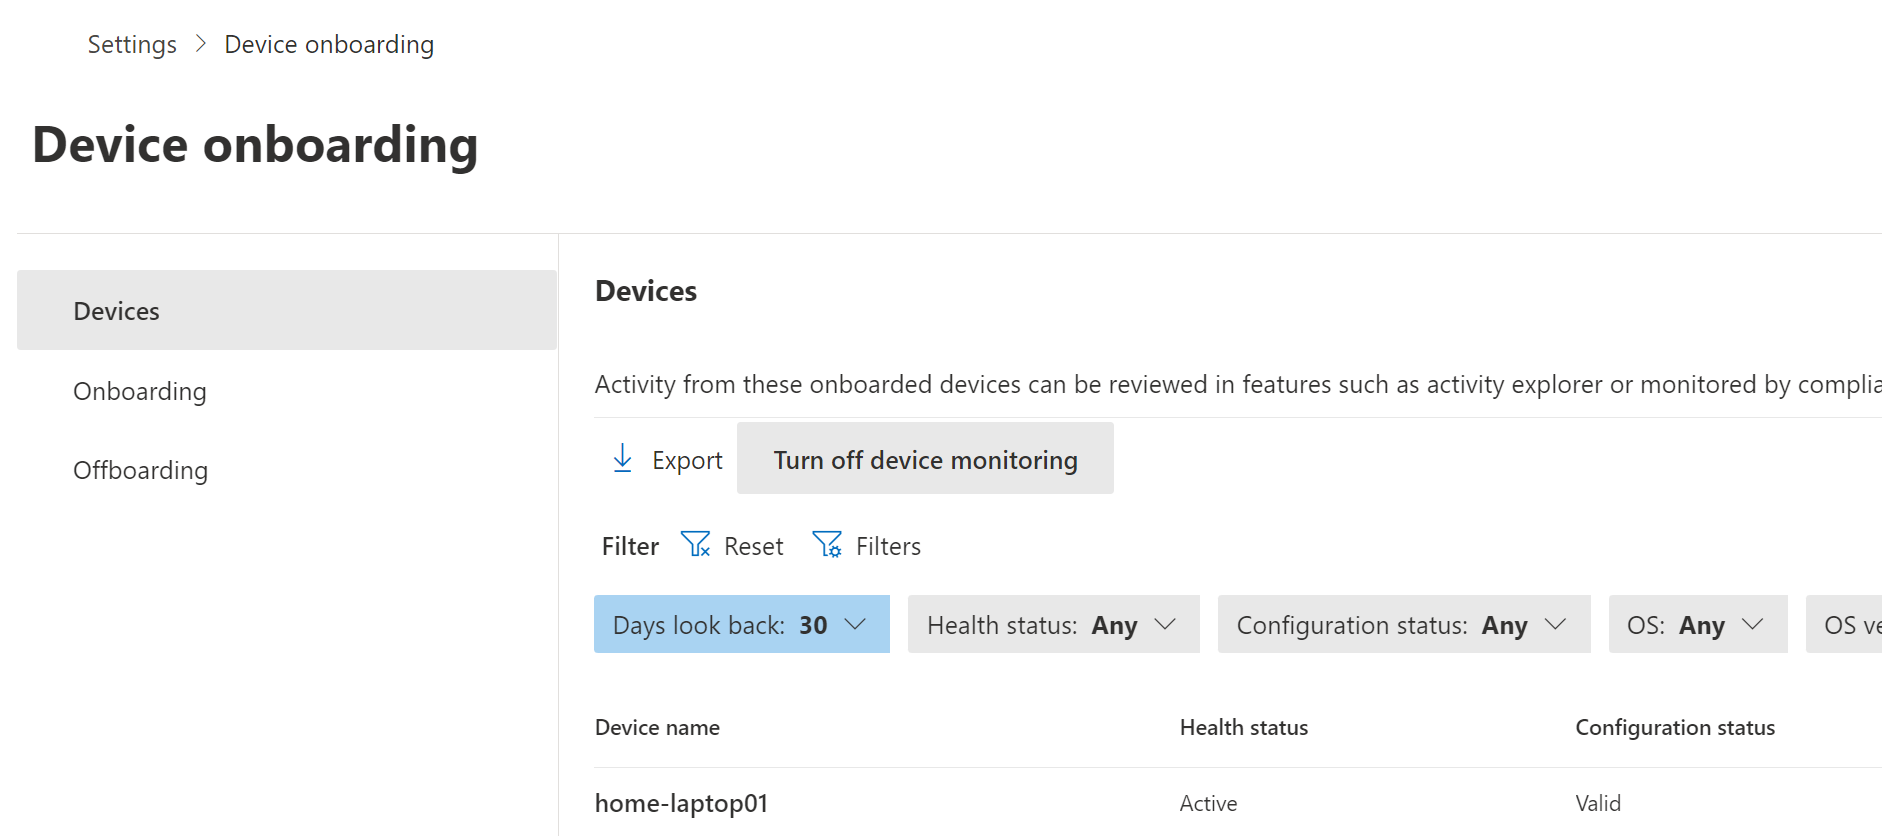
Task: Expand the OS filter dropdown
Action: click(x=1697, y=625)
